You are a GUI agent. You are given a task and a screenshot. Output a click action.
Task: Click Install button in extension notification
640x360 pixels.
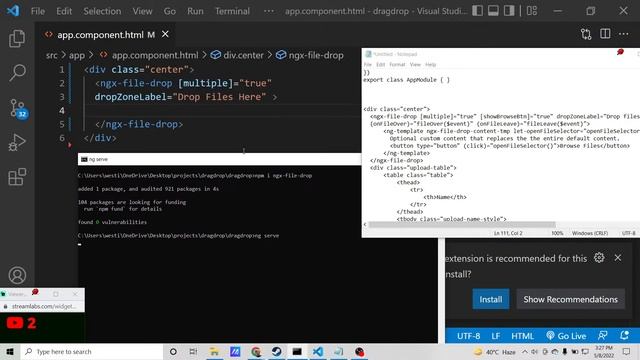[491, 299]
